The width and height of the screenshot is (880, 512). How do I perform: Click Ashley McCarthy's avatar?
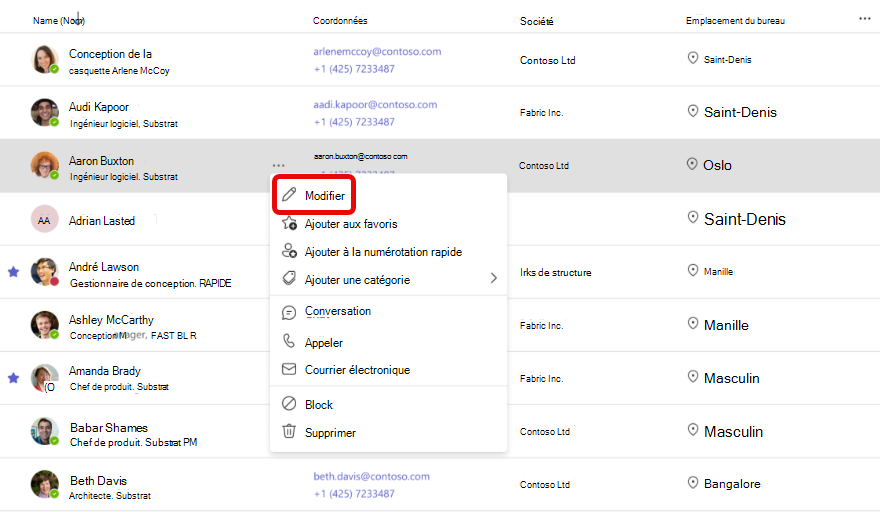tap(44, 325)
